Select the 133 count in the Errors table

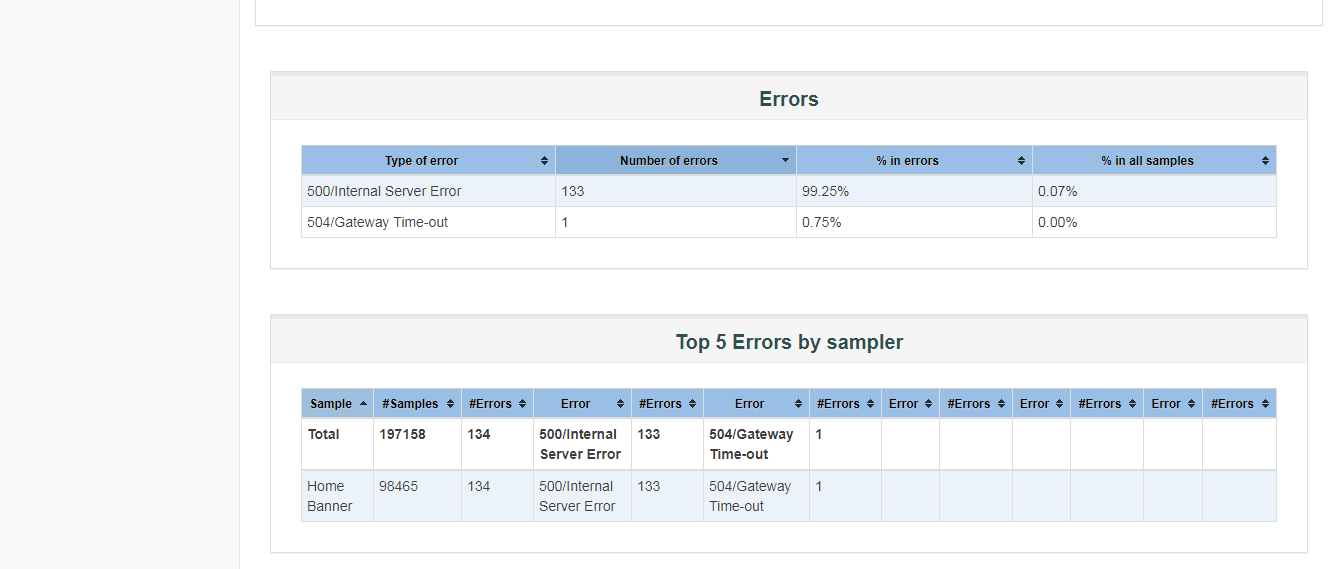tap(573, 191)
